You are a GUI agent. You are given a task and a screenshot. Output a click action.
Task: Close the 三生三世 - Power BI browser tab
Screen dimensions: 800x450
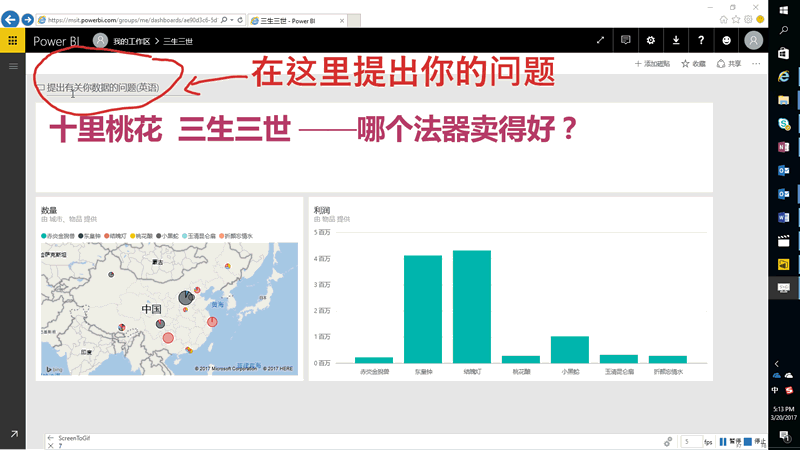click(x=342, y=20)
